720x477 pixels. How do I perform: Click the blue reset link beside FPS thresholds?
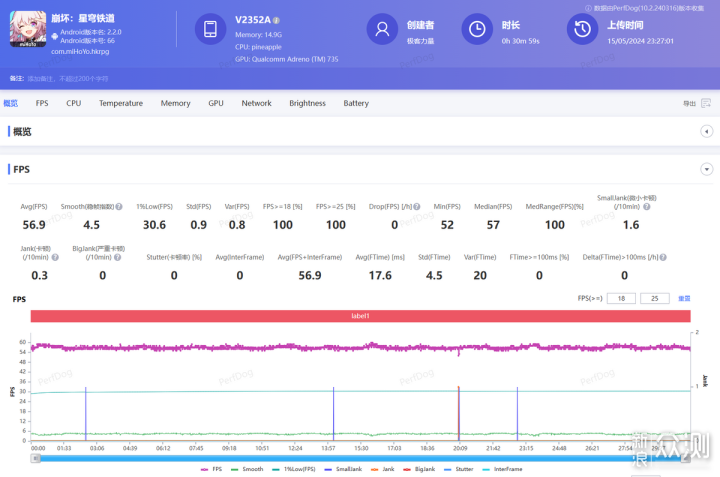point(685,298)
